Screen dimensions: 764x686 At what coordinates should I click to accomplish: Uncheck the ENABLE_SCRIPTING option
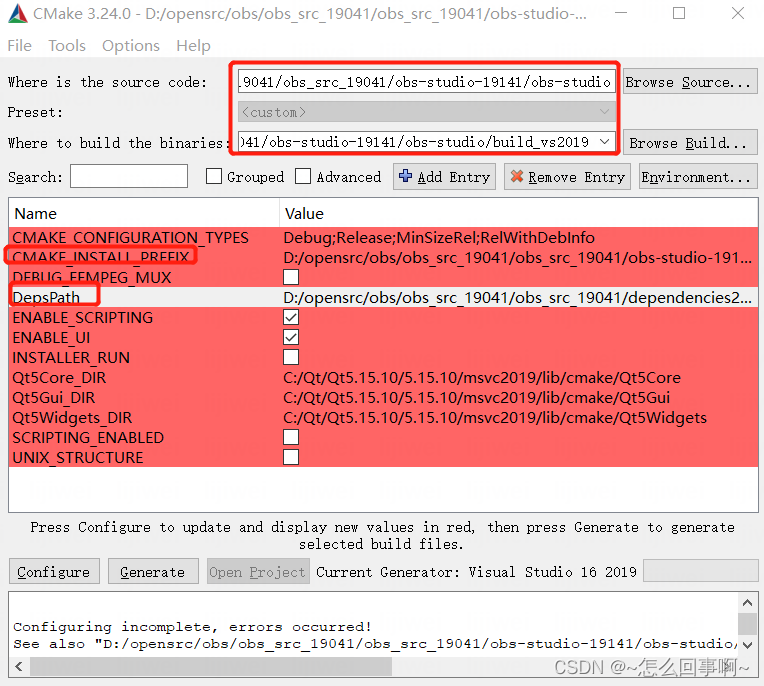point(291,317)
